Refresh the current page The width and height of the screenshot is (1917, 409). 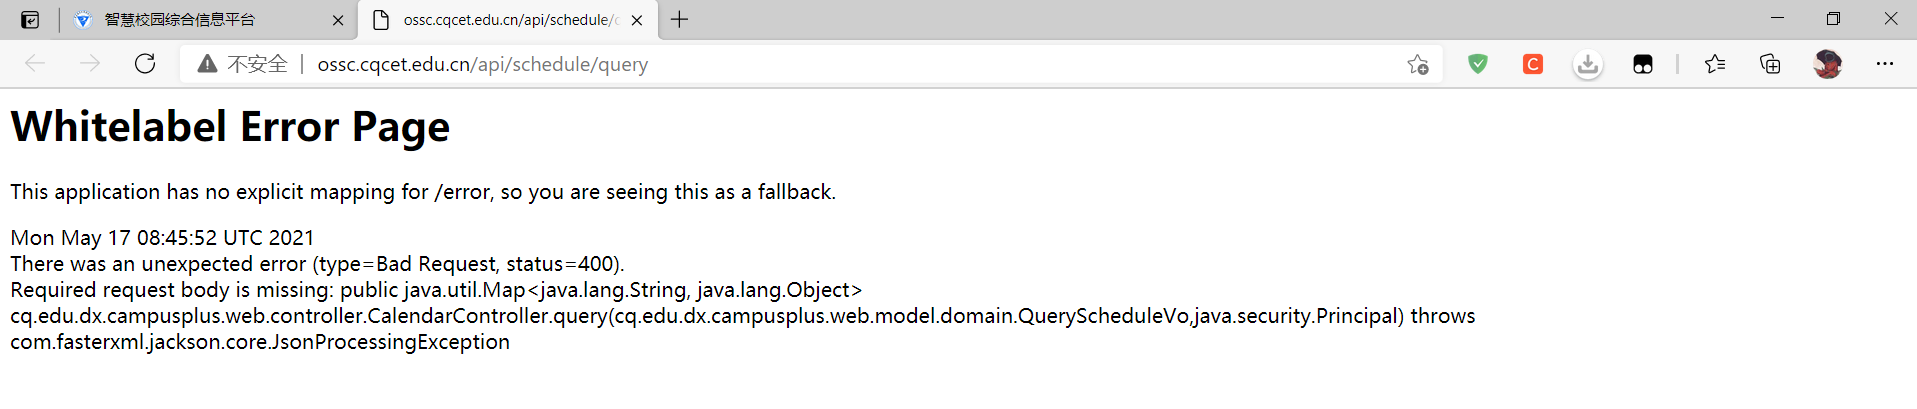point(145,64)
